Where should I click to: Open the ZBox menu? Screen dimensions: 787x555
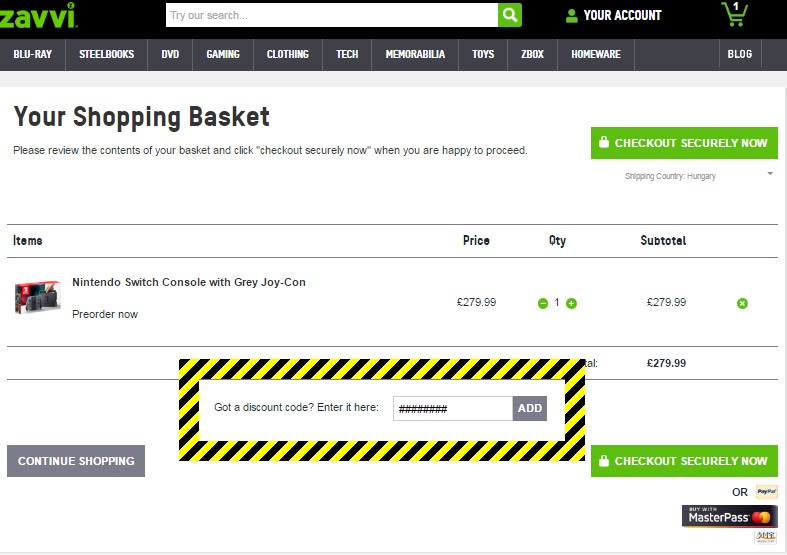point(533,54)
